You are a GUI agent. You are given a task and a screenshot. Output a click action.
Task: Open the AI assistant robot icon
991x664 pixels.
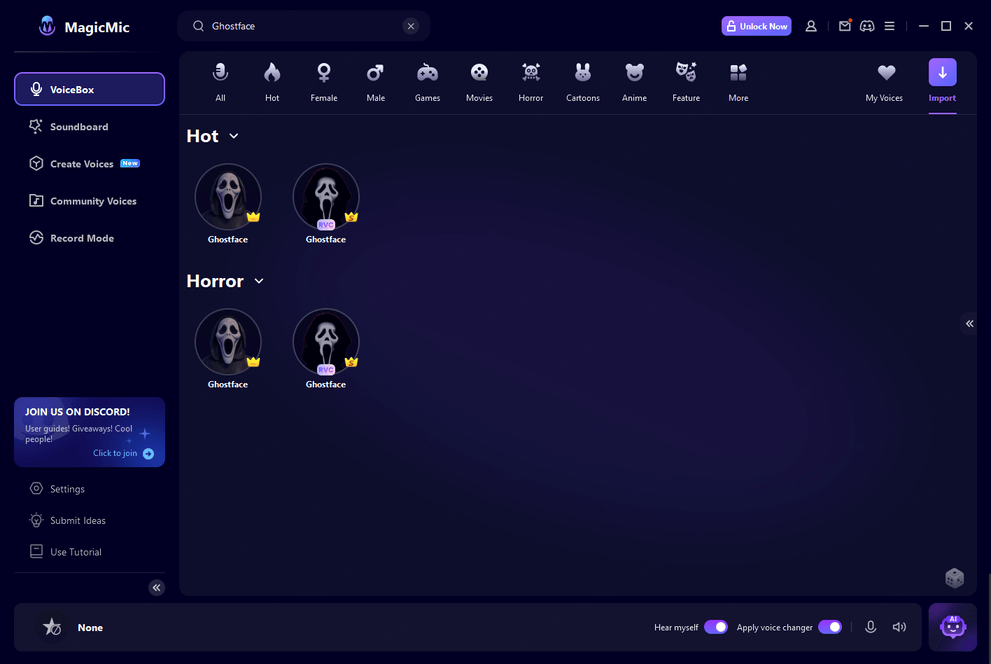tap(952, 627)
